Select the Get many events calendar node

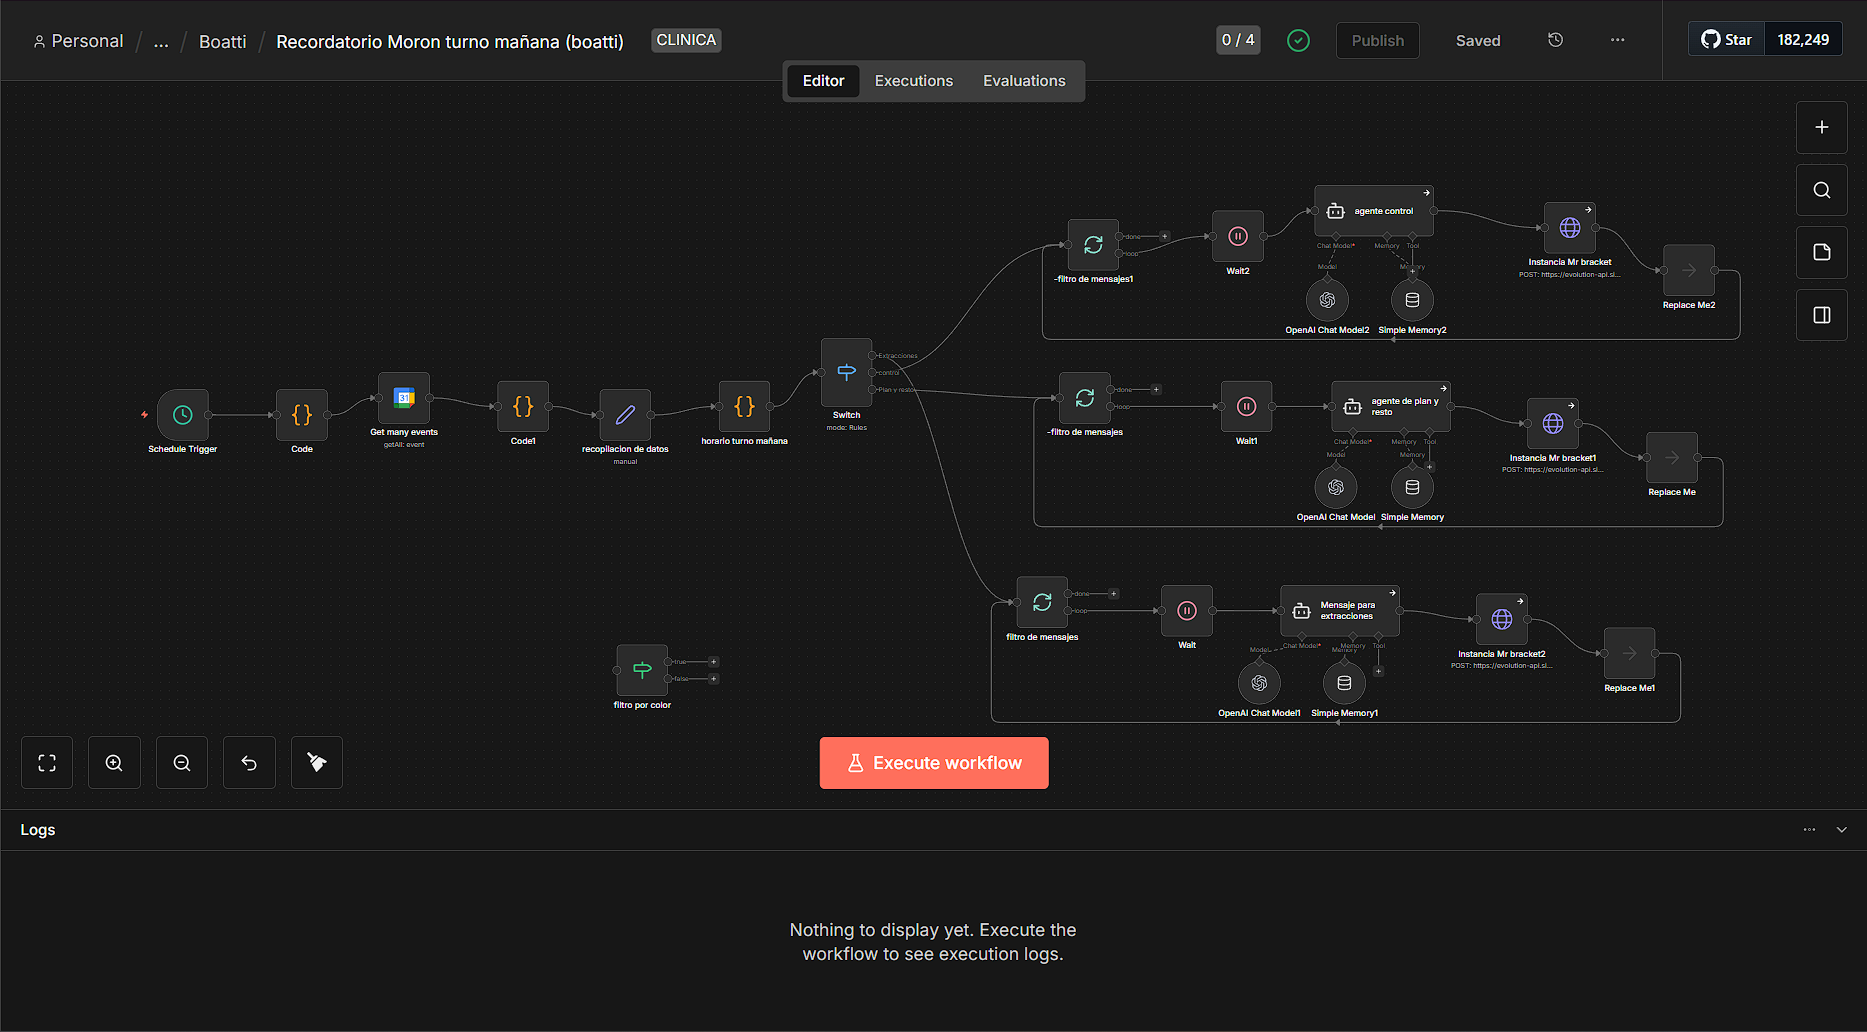(404, 398)
